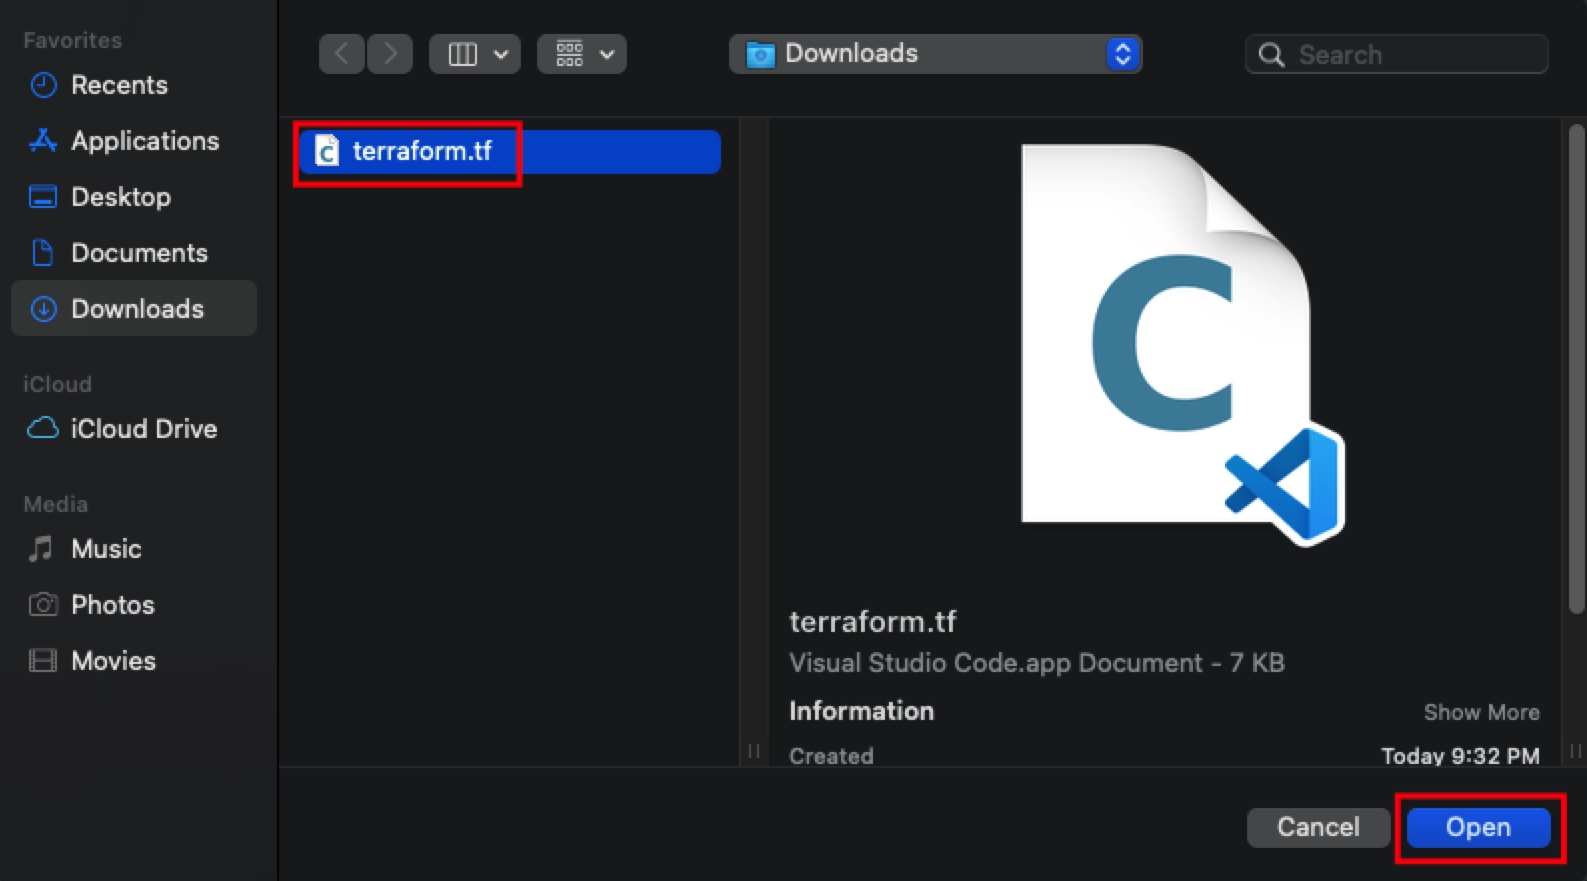Screen dimensions: 1587x881
Task: Click the Music note icon
Action: click(42, 549)
